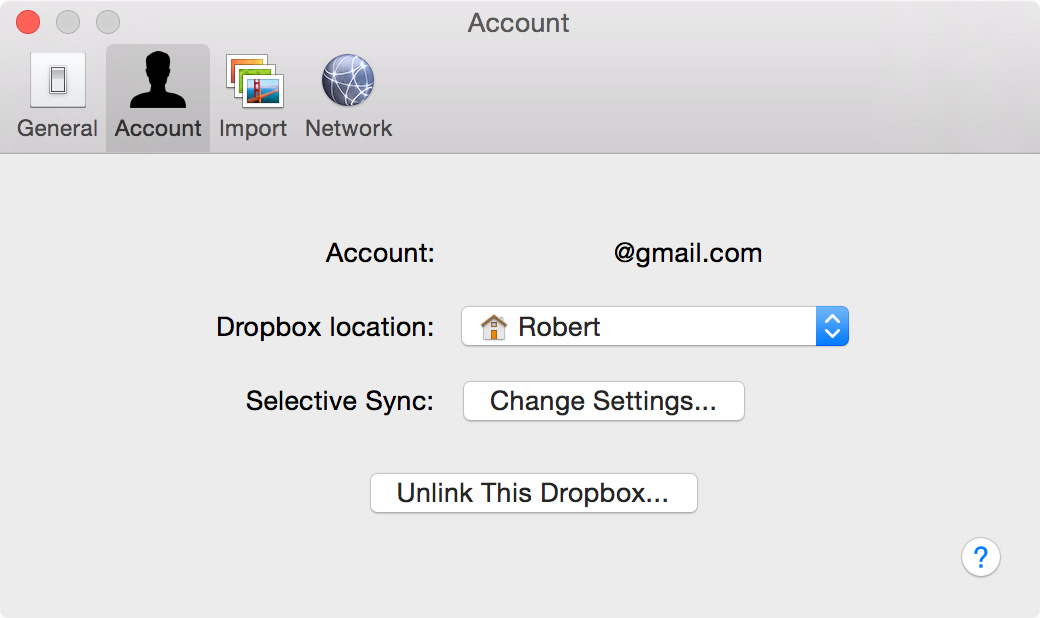Open the General preferences switch icon
The image size is (1040, 618).
coord(58,80)
